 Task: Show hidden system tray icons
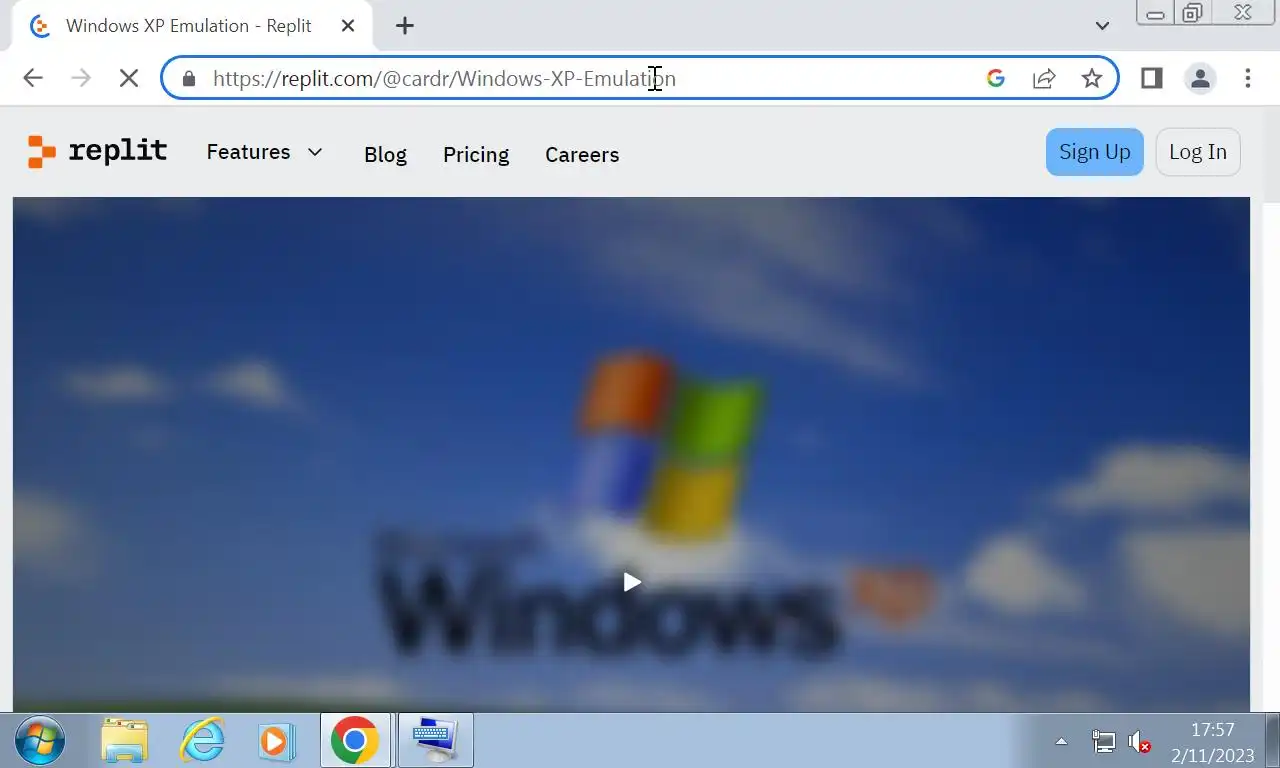tap(1061, 742)
